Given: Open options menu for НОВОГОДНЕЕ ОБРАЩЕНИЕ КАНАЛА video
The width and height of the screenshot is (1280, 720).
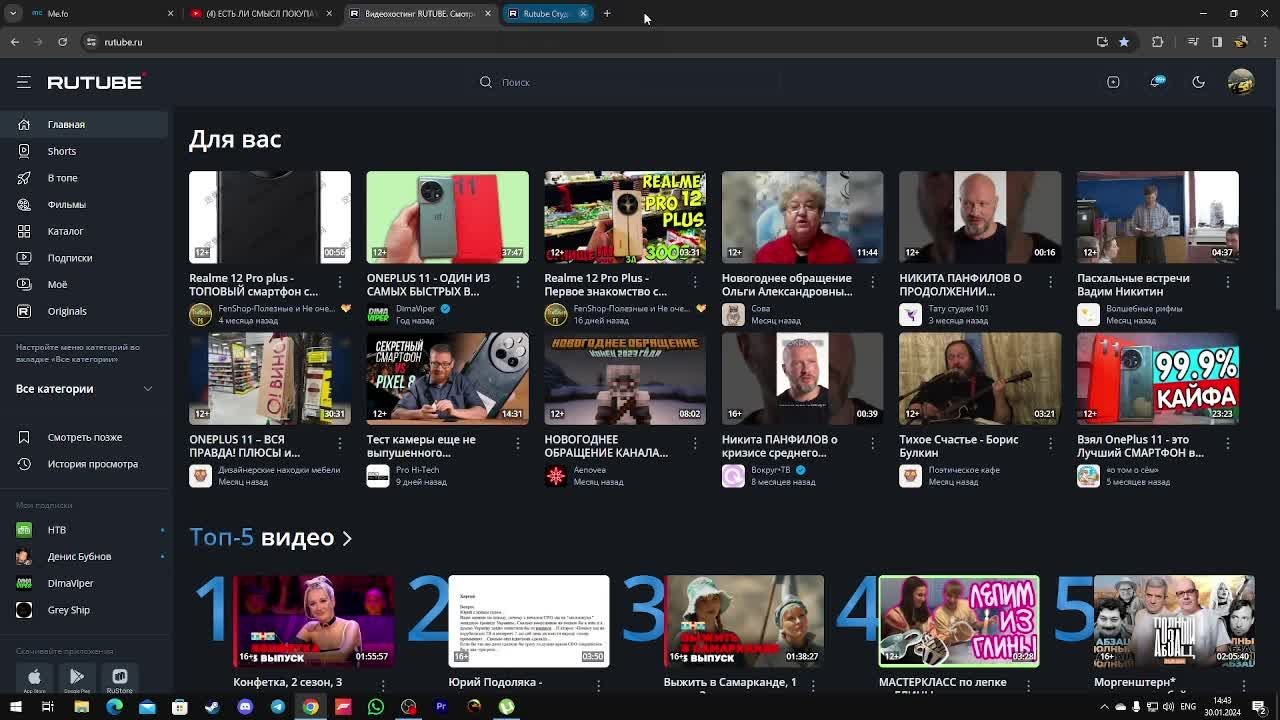Looking at the screenshot, I should [695, 444].
